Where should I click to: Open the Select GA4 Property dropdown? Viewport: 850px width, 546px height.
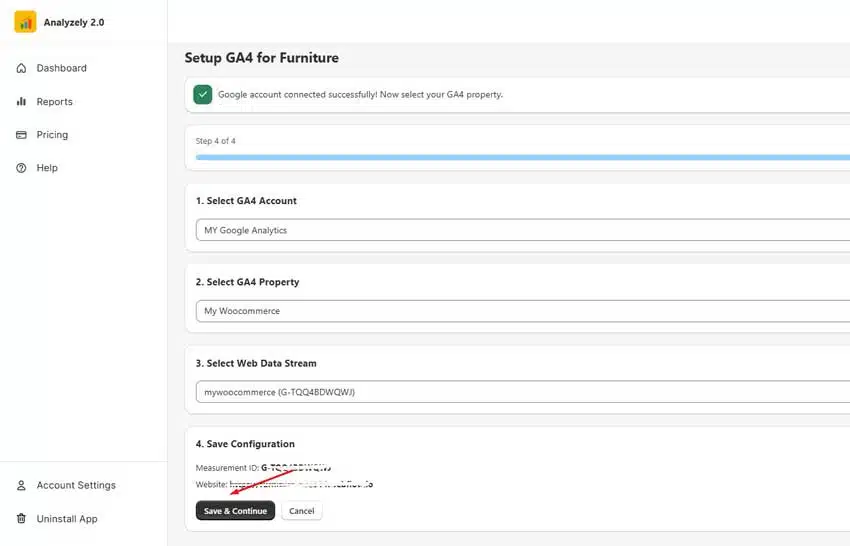click(x=523, y=311)
